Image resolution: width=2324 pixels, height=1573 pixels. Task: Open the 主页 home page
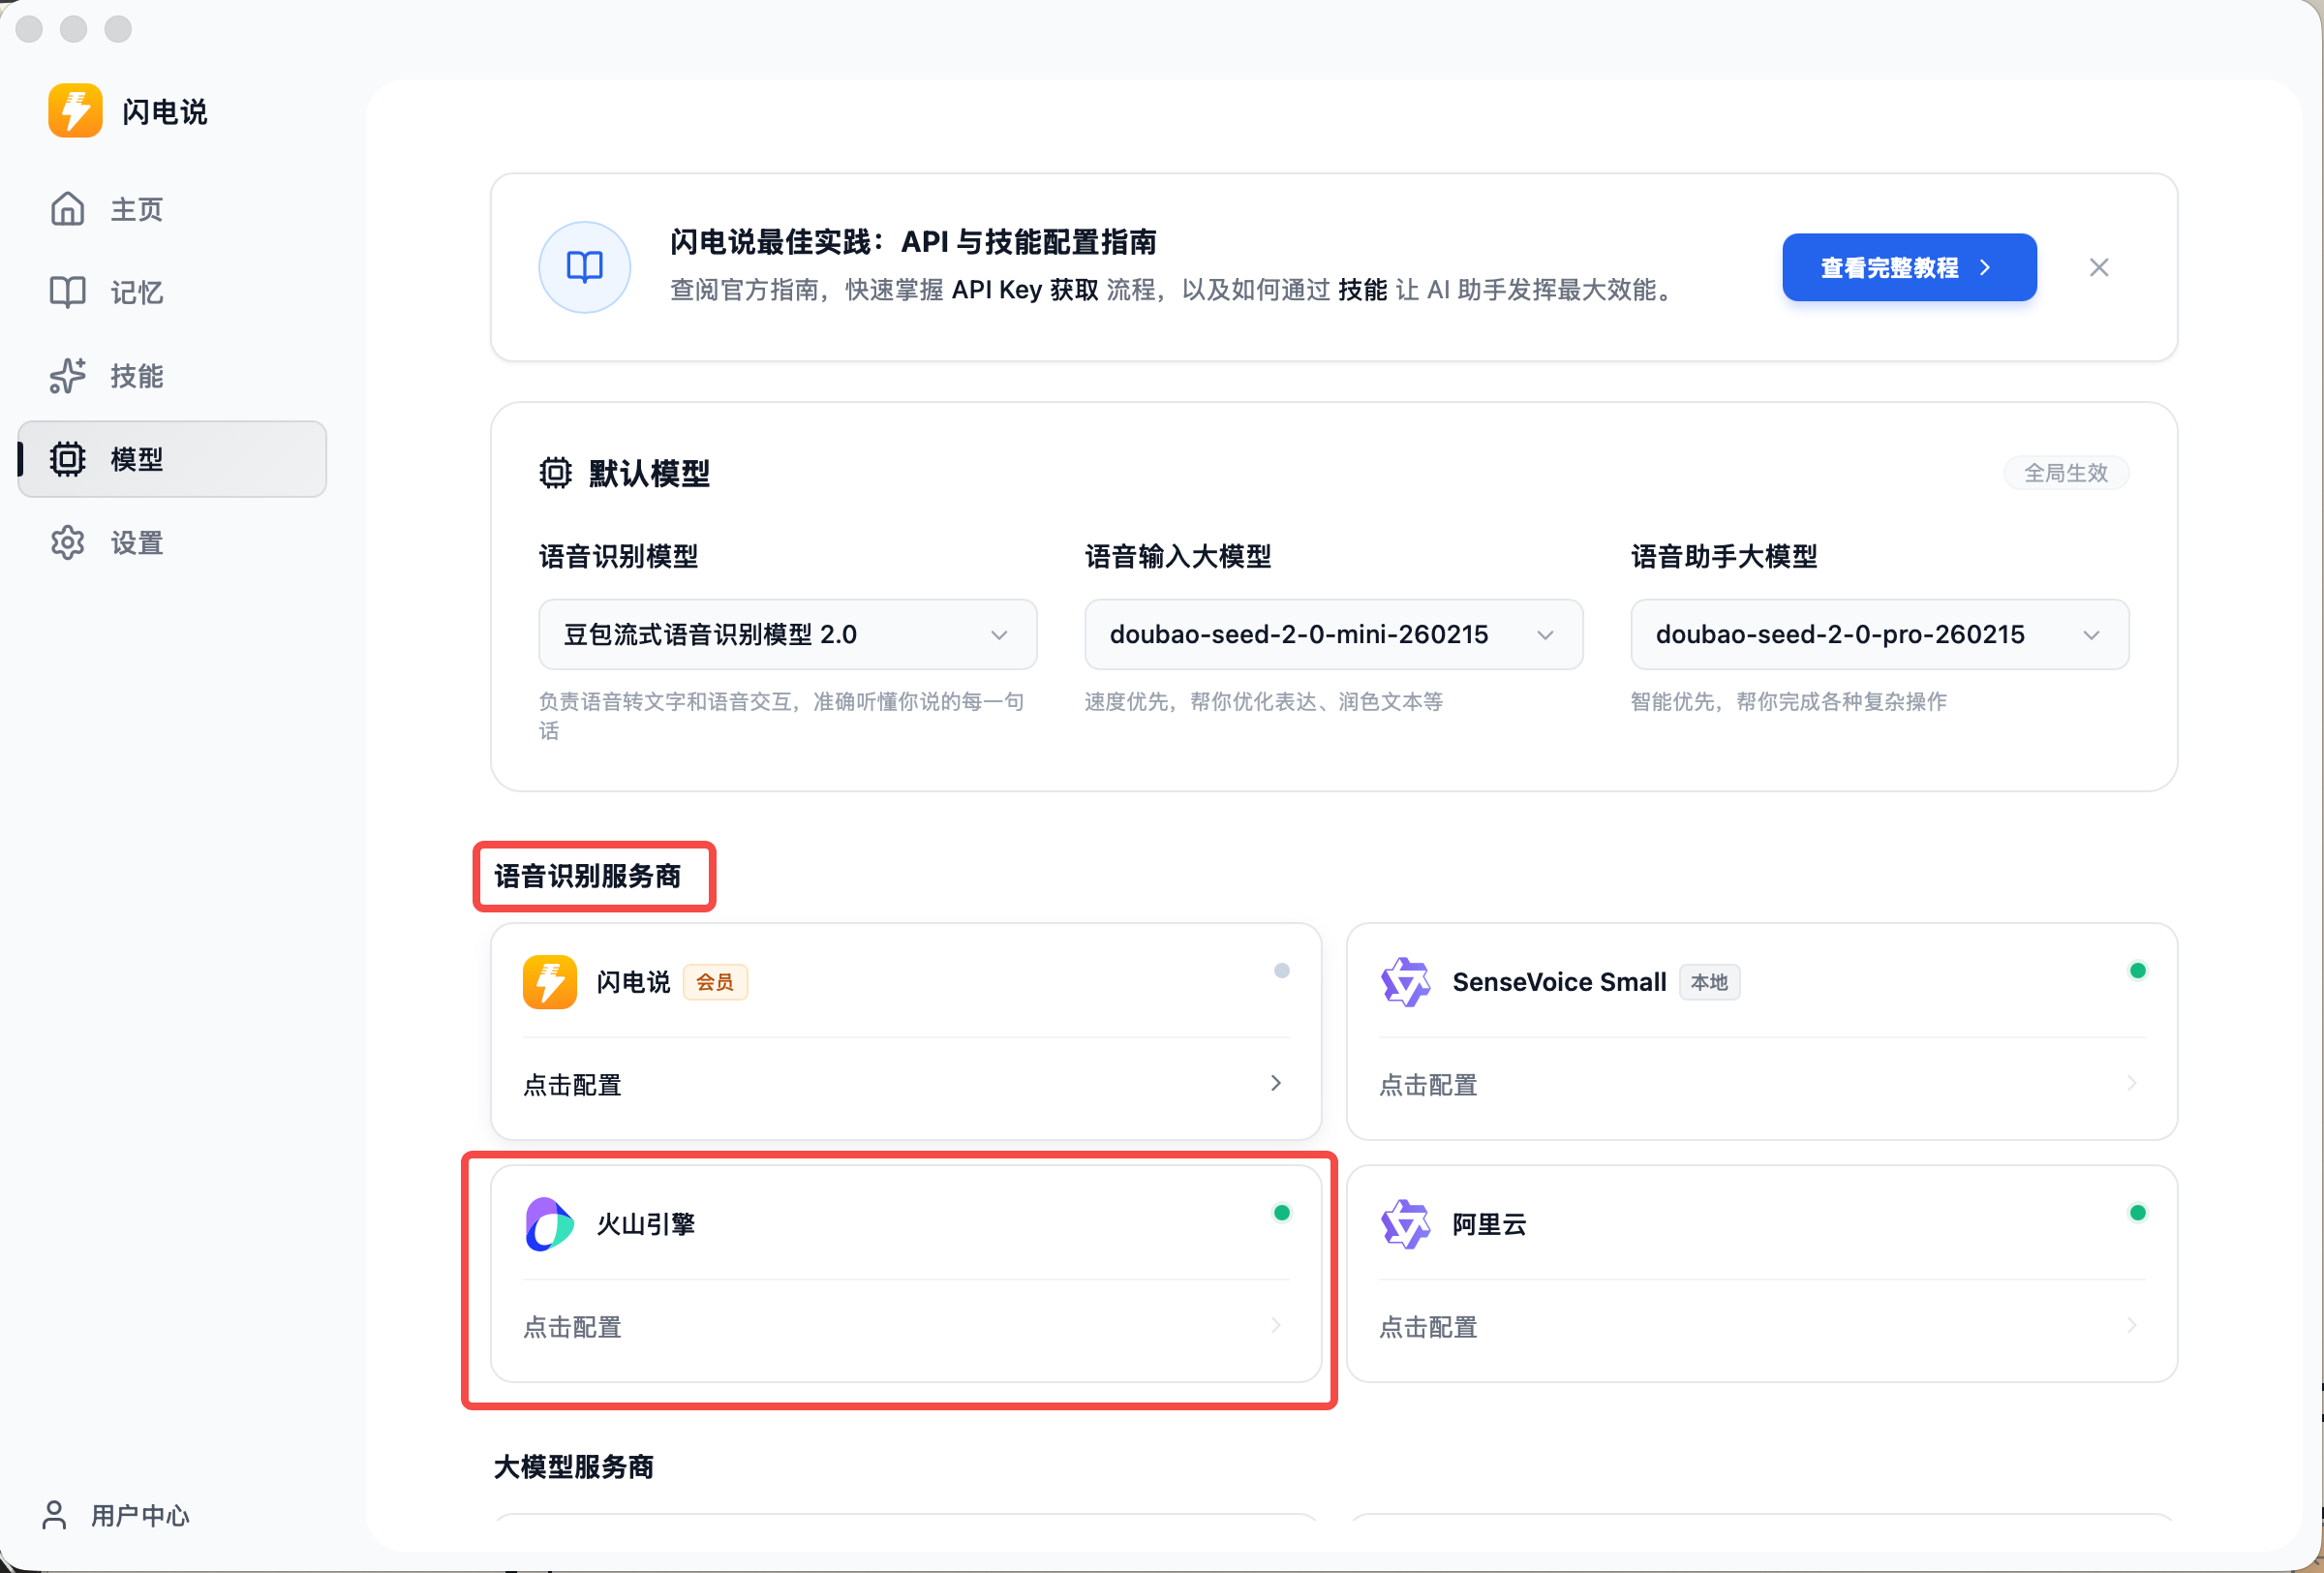pyautogui.click(x=172, y=209)
